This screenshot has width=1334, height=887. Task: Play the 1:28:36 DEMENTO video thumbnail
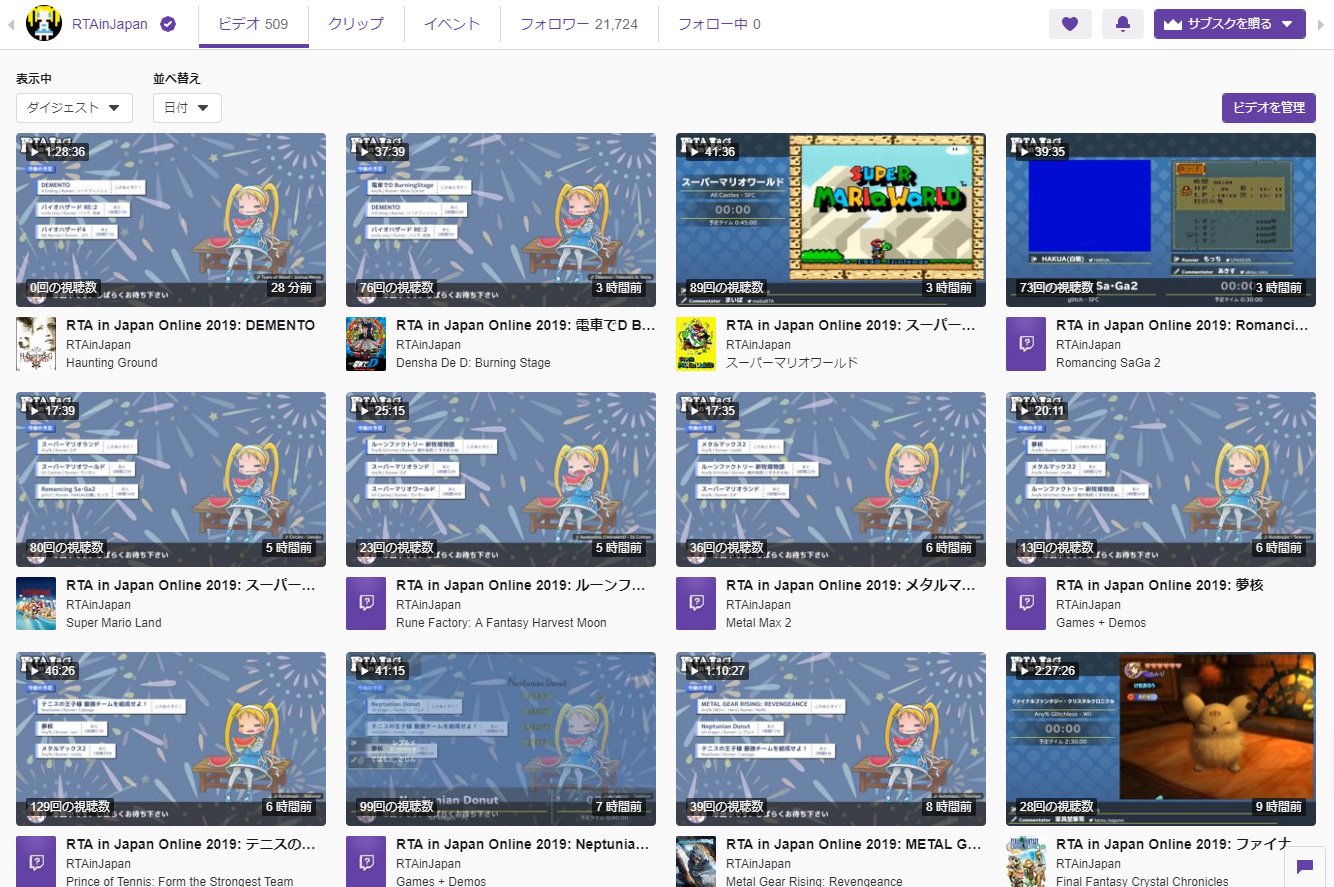tap(171, 220)
